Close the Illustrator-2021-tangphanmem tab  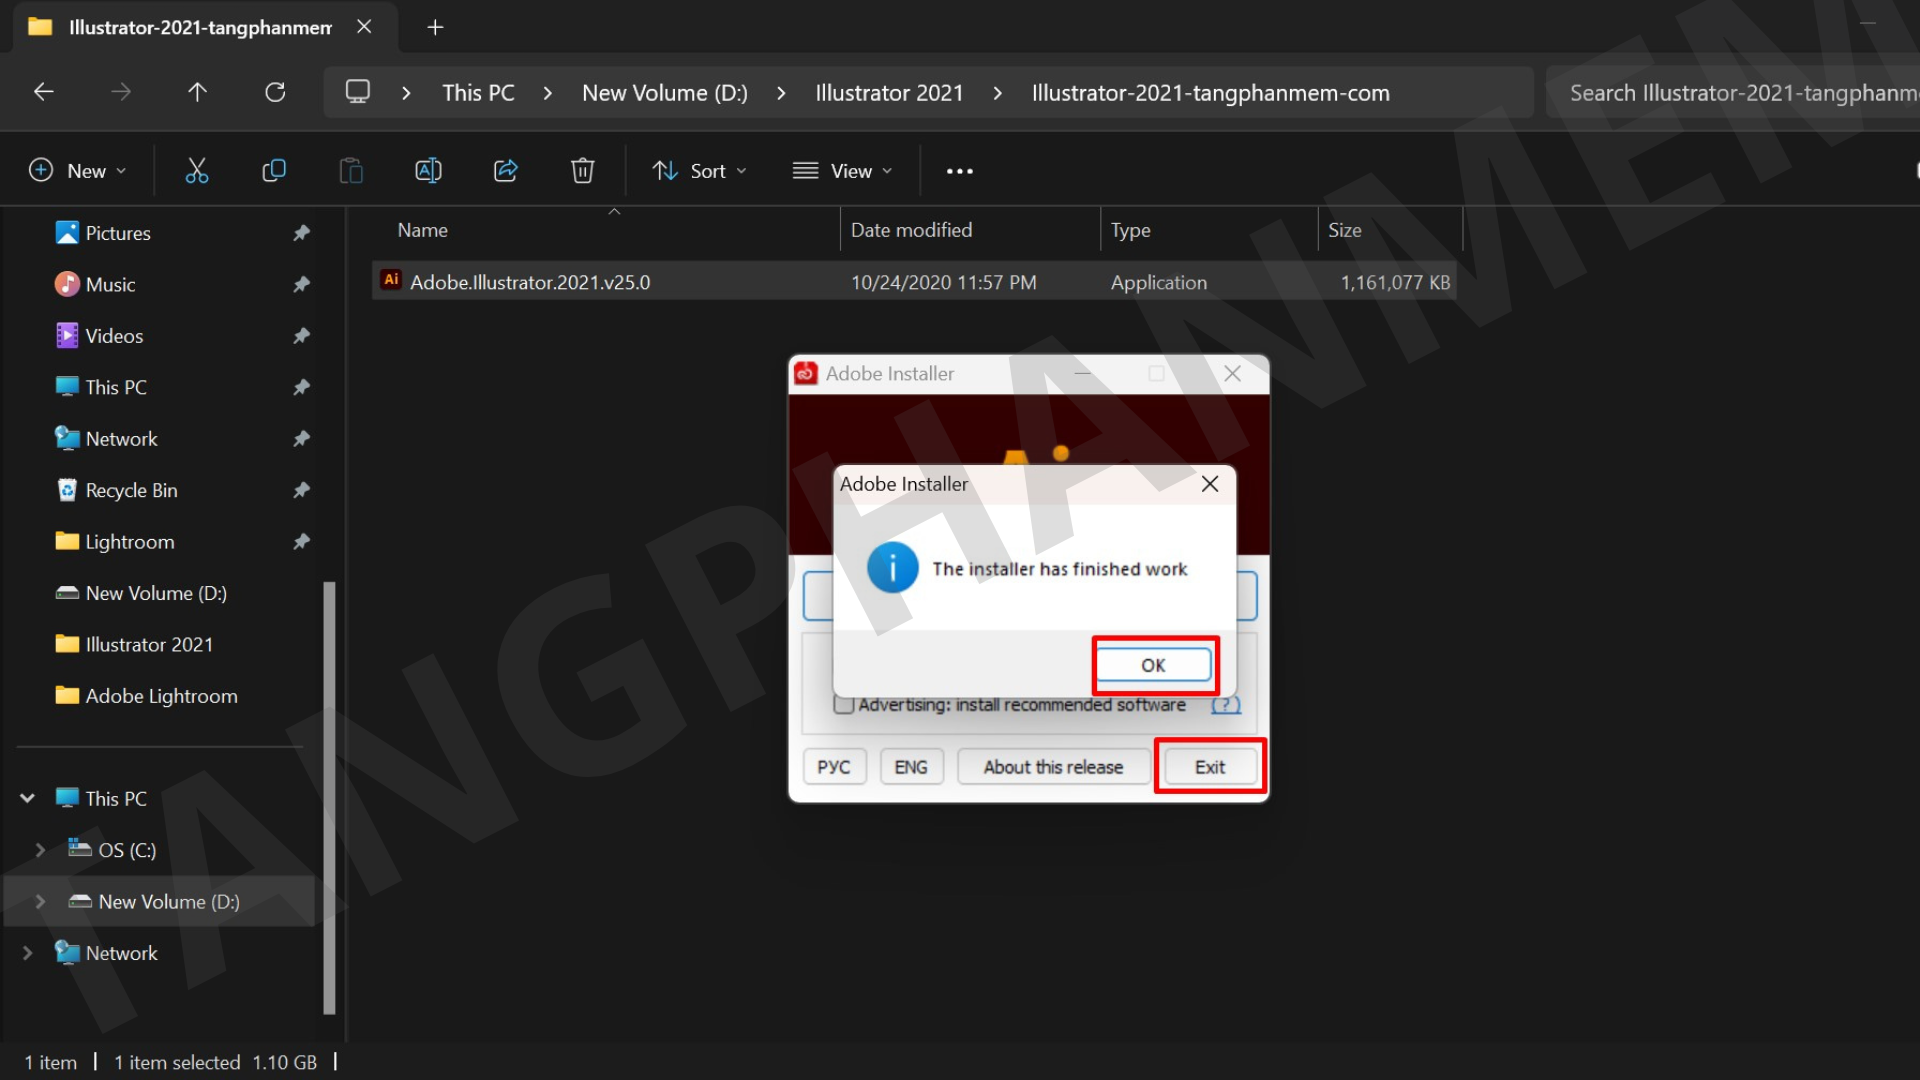click(x=364, y=27)
